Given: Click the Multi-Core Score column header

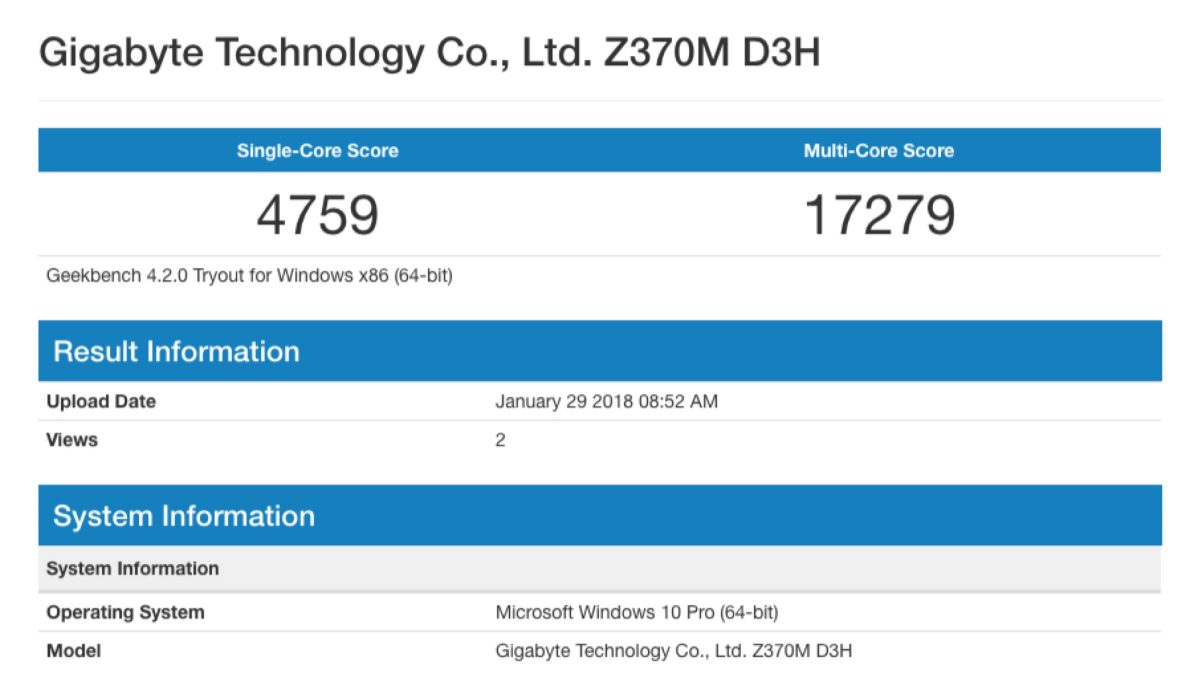Looking at the screenshot, I should (878, 151).
